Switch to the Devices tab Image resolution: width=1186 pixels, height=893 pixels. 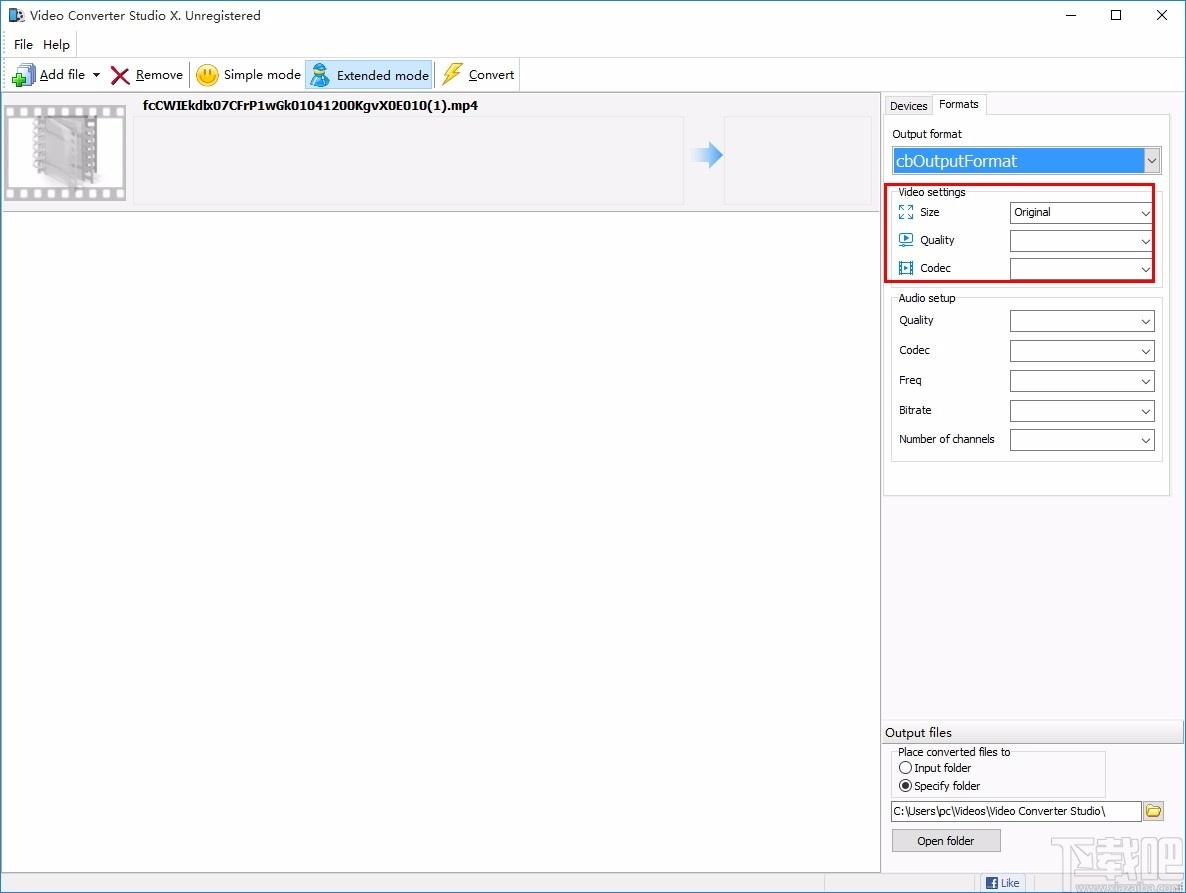908,106
